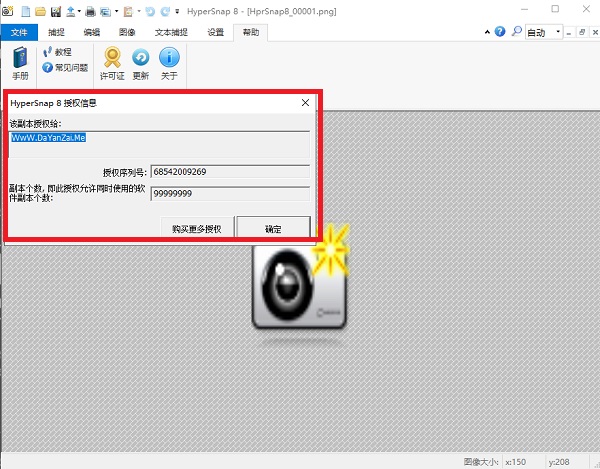Click the save floppy disk icon

point(56,11)
